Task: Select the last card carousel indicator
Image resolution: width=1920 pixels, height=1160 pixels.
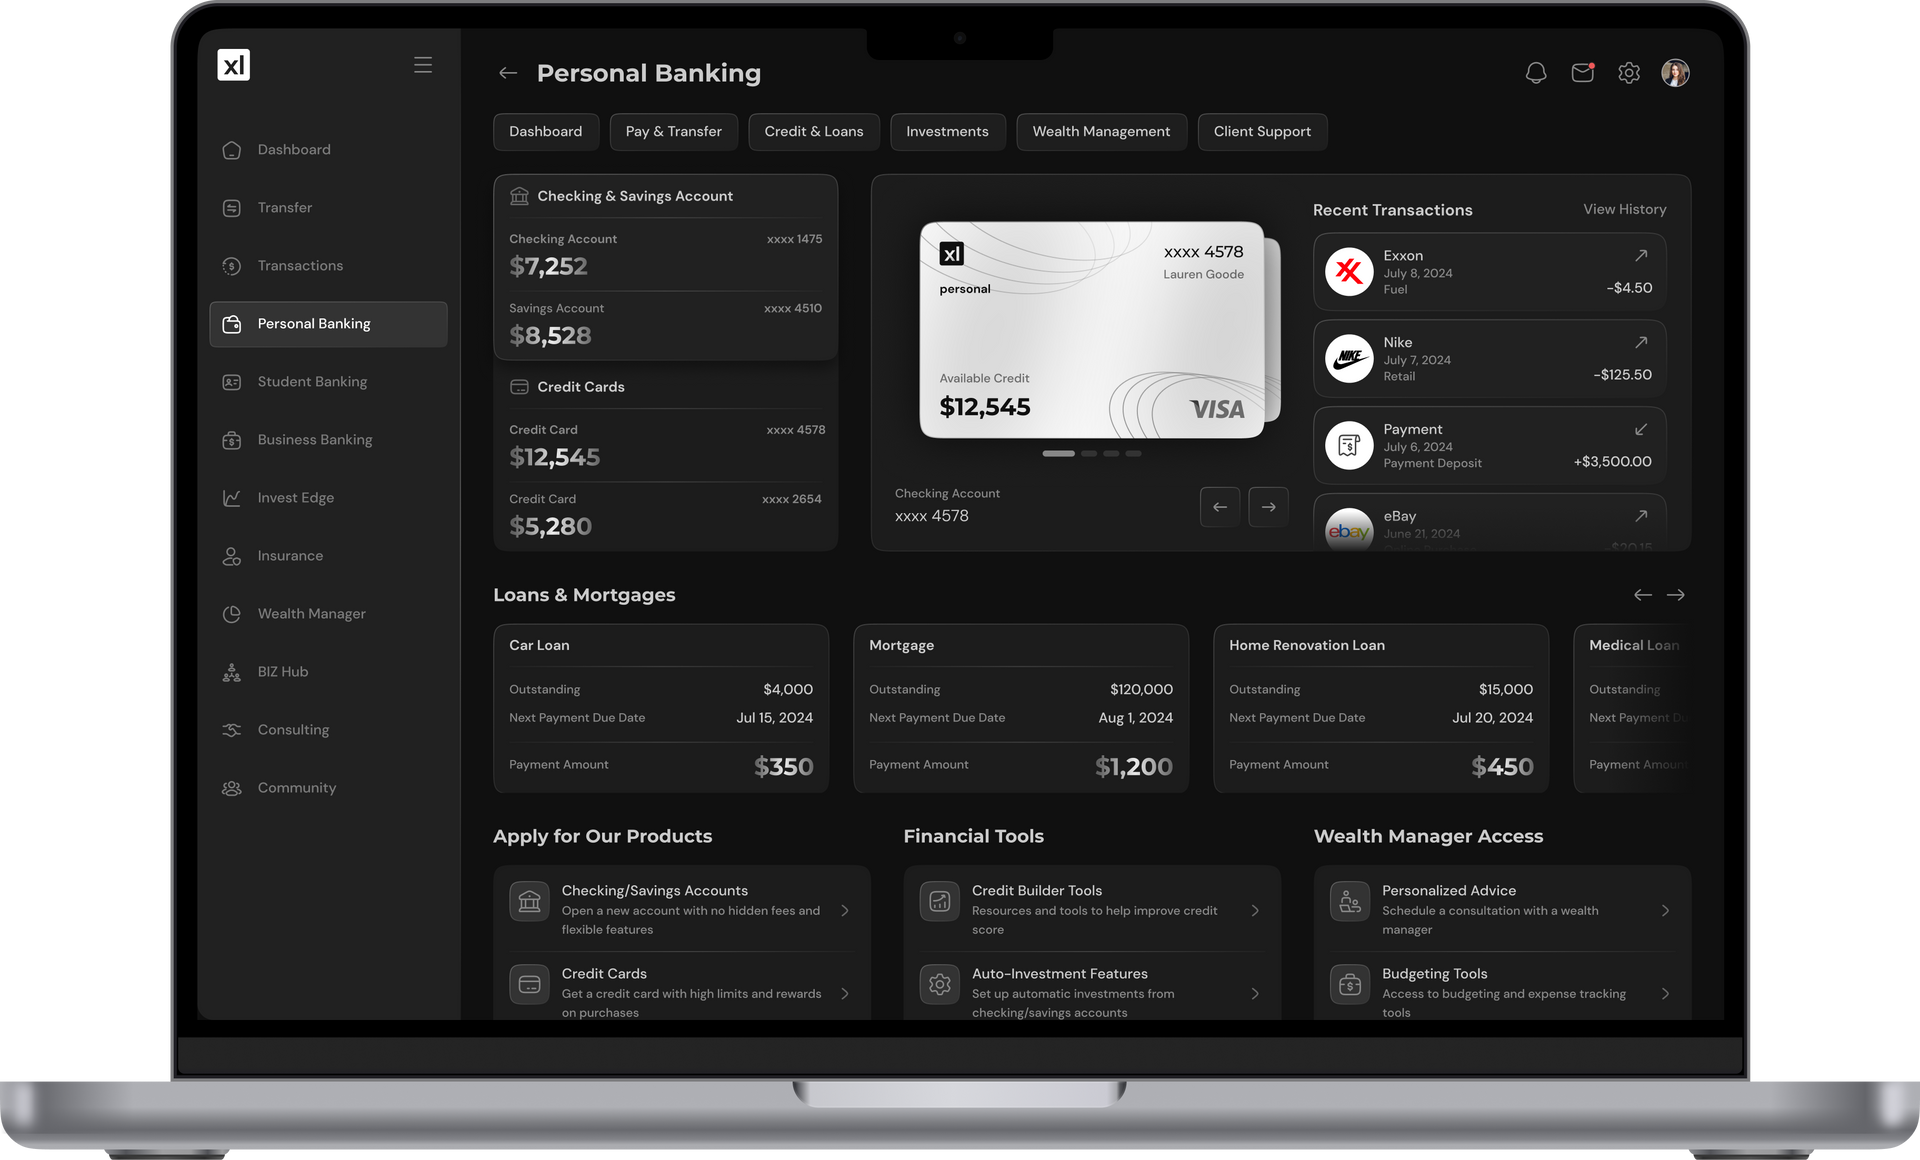Action: [1133, 454]
